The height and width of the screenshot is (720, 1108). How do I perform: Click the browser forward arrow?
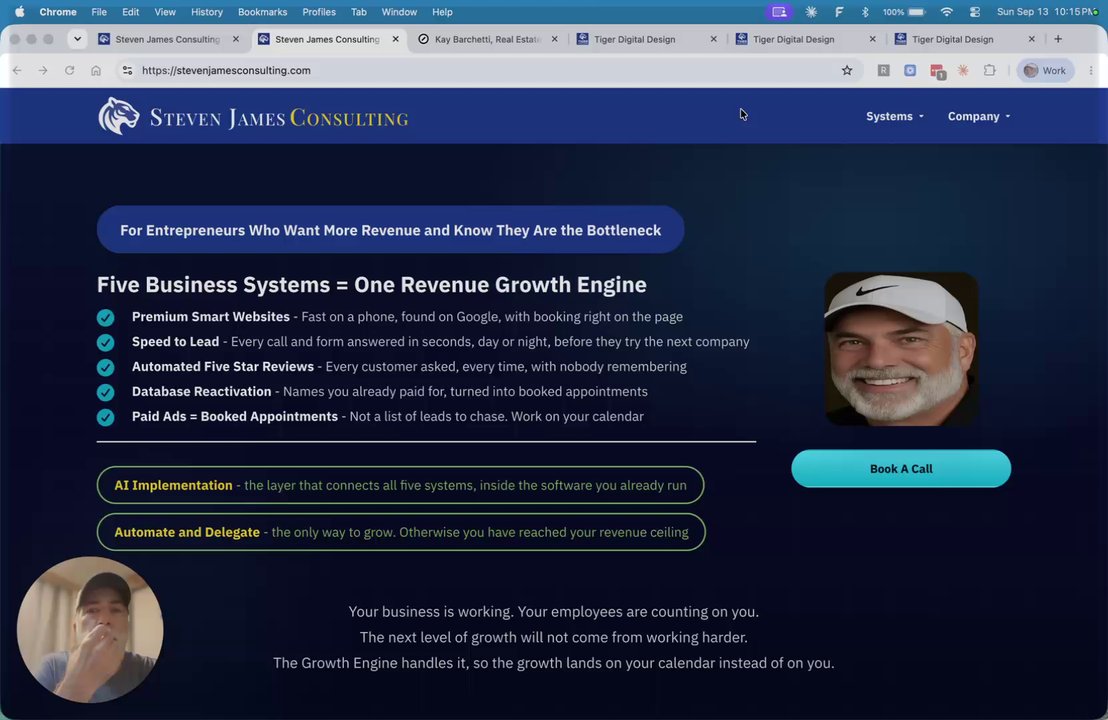43,71
